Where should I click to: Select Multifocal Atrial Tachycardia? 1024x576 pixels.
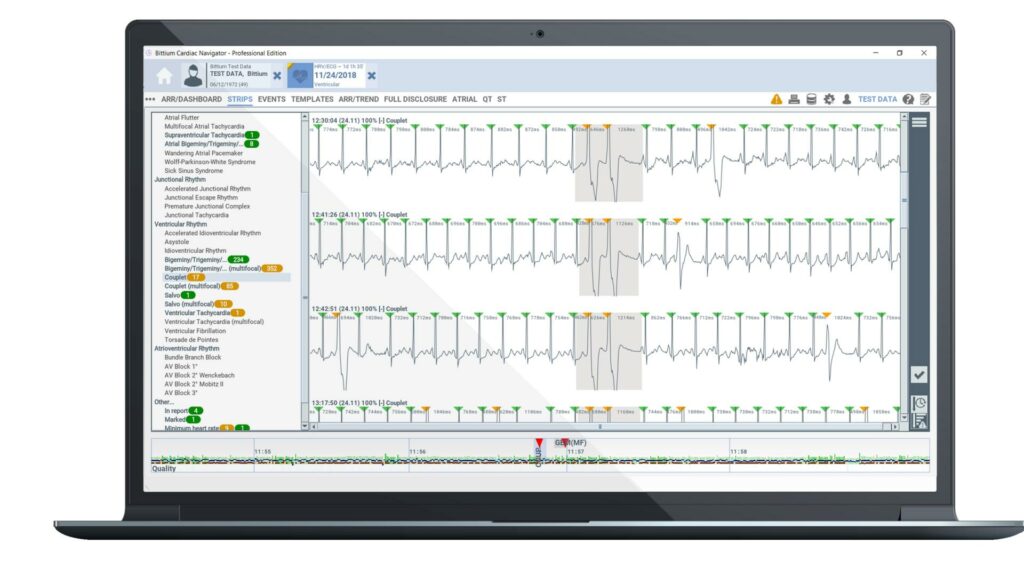tap(204, 127)
